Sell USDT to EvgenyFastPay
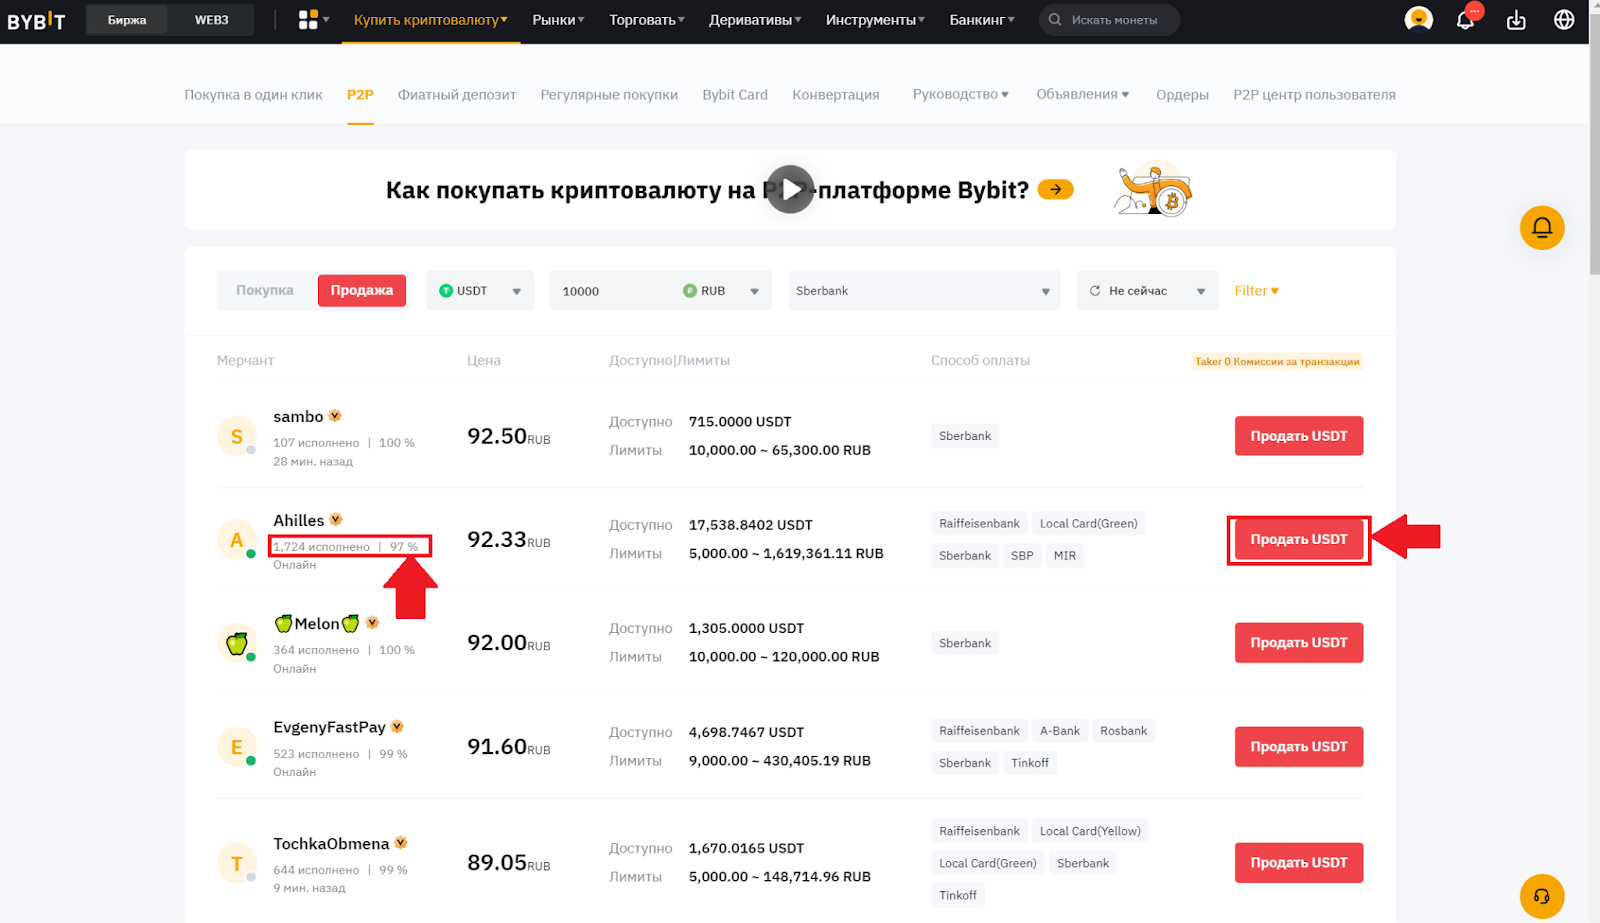Screen dimensions: 1600x923 (x=1299, y=747)
